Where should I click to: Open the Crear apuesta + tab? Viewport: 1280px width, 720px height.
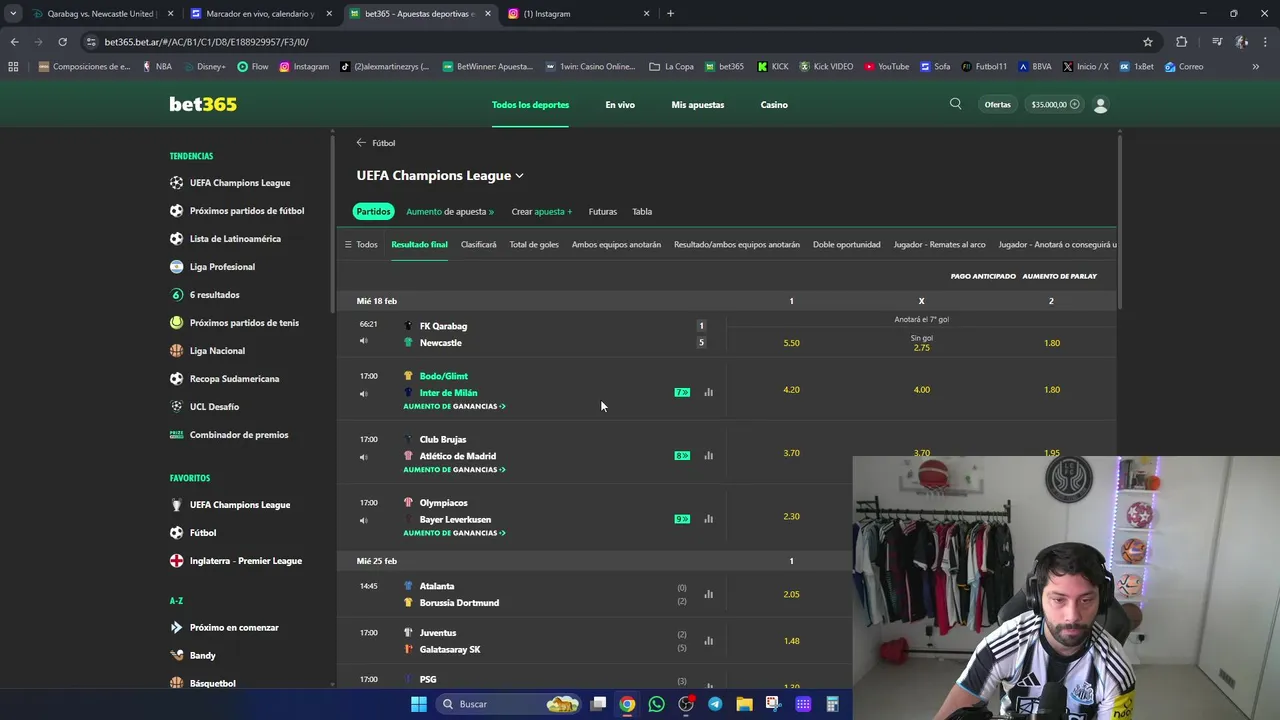pyautogui.click(x=542, y=212)
